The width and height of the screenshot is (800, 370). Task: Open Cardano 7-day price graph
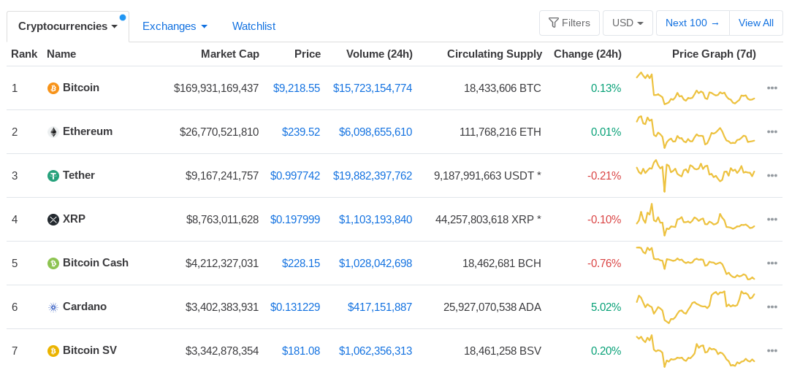(695, 307)
